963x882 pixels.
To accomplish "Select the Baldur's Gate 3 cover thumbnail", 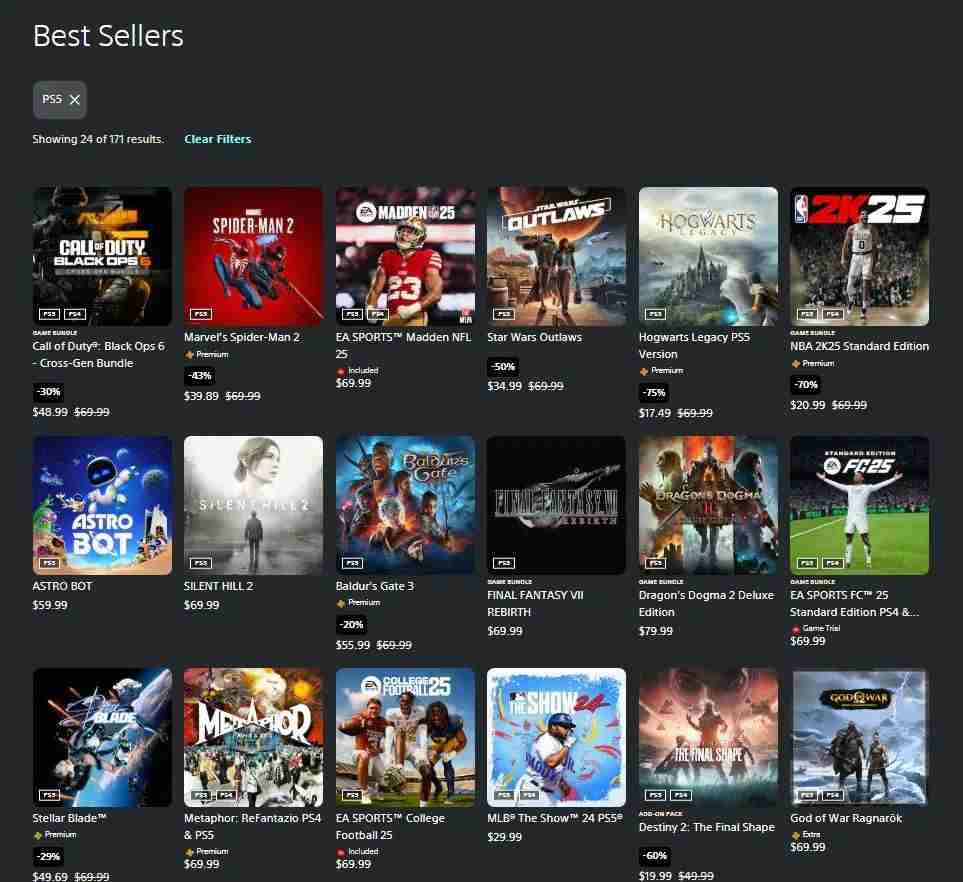I will point(405,505).
